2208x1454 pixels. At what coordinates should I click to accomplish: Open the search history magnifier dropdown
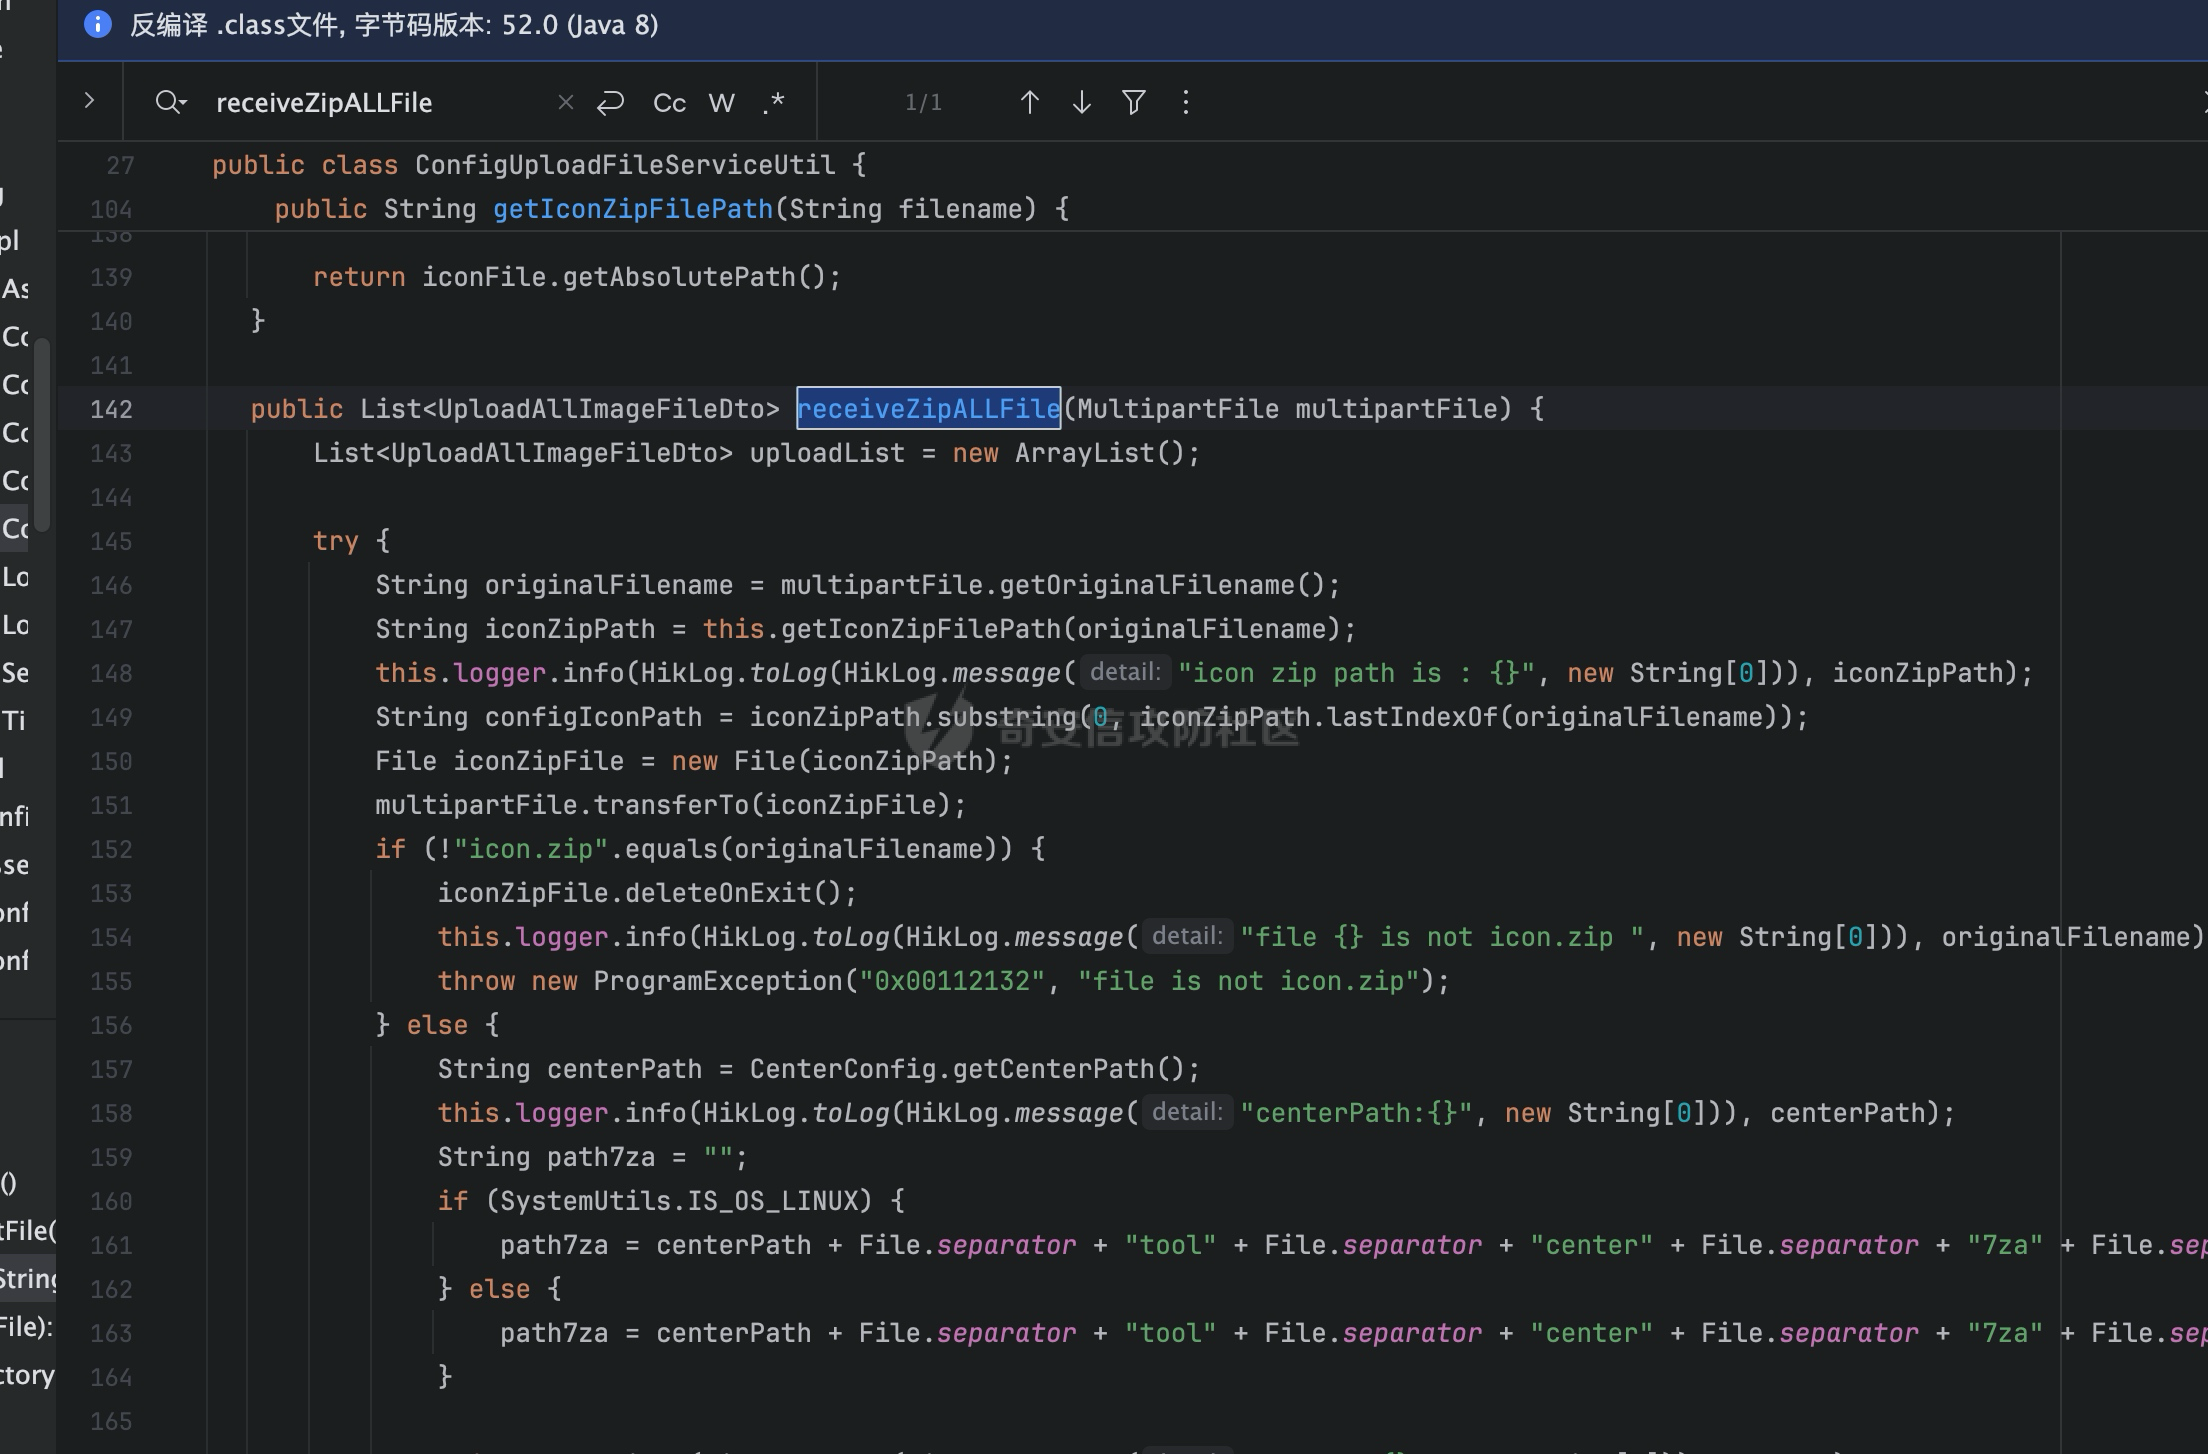tap(171, 102)
